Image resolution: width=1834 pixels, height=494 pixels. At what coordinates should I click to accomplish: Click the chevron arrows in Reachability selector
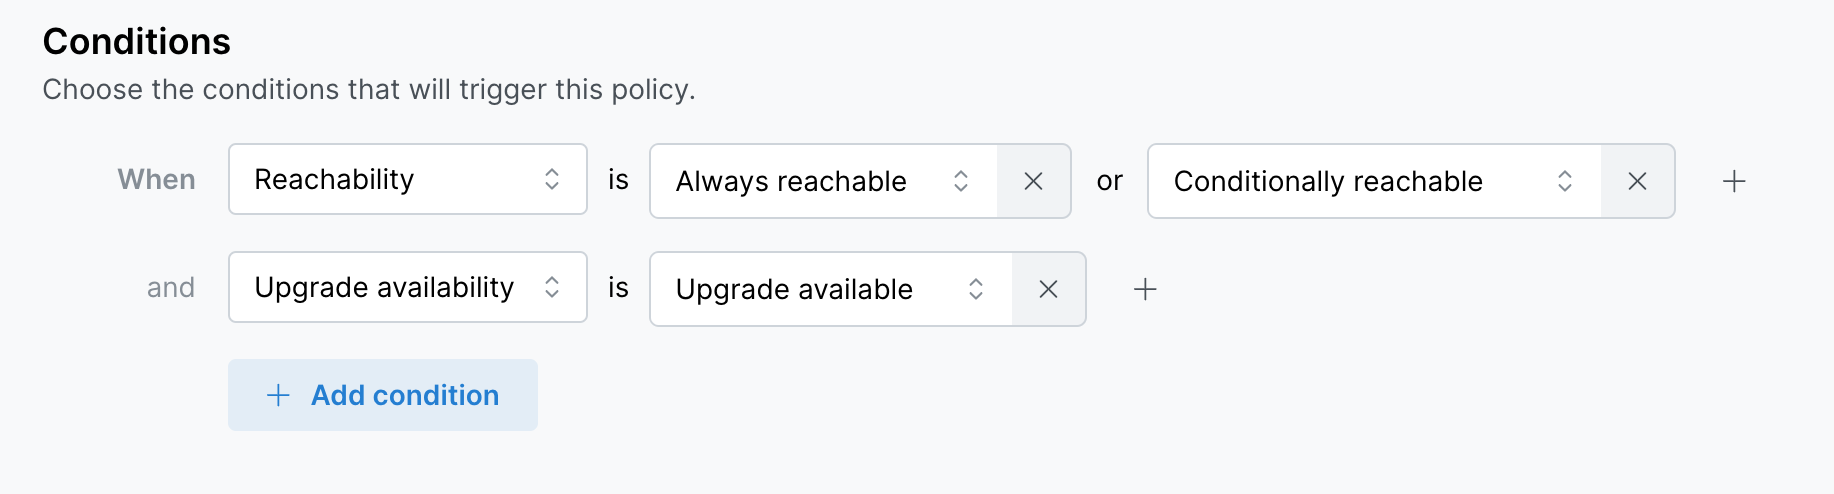pyautogui.click(x=552, y=179)
